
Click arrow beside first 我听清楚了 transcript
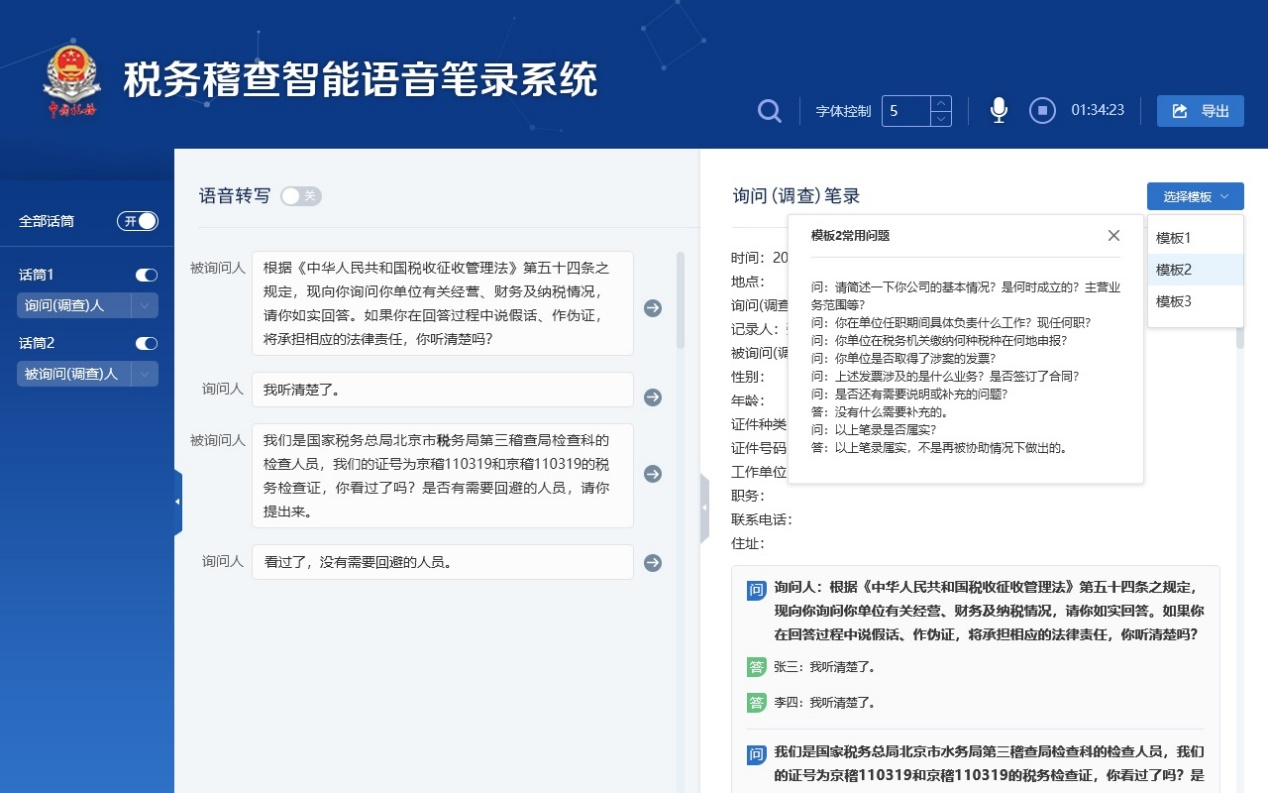point(653,397)
